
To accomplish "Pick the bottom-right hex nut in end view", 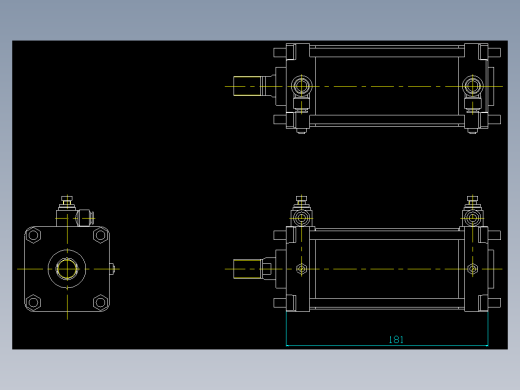I will (101, 303).
